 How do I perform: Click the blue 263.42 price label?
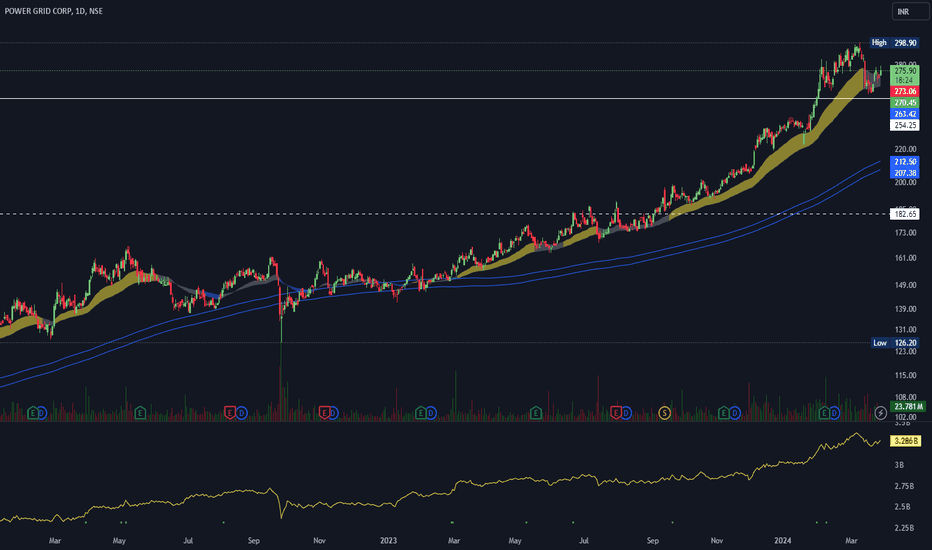905,114
